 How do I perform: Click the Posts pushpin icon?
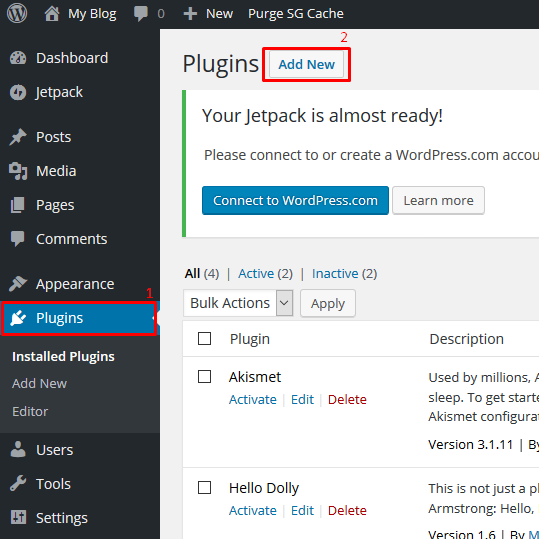tap(18, 137)
